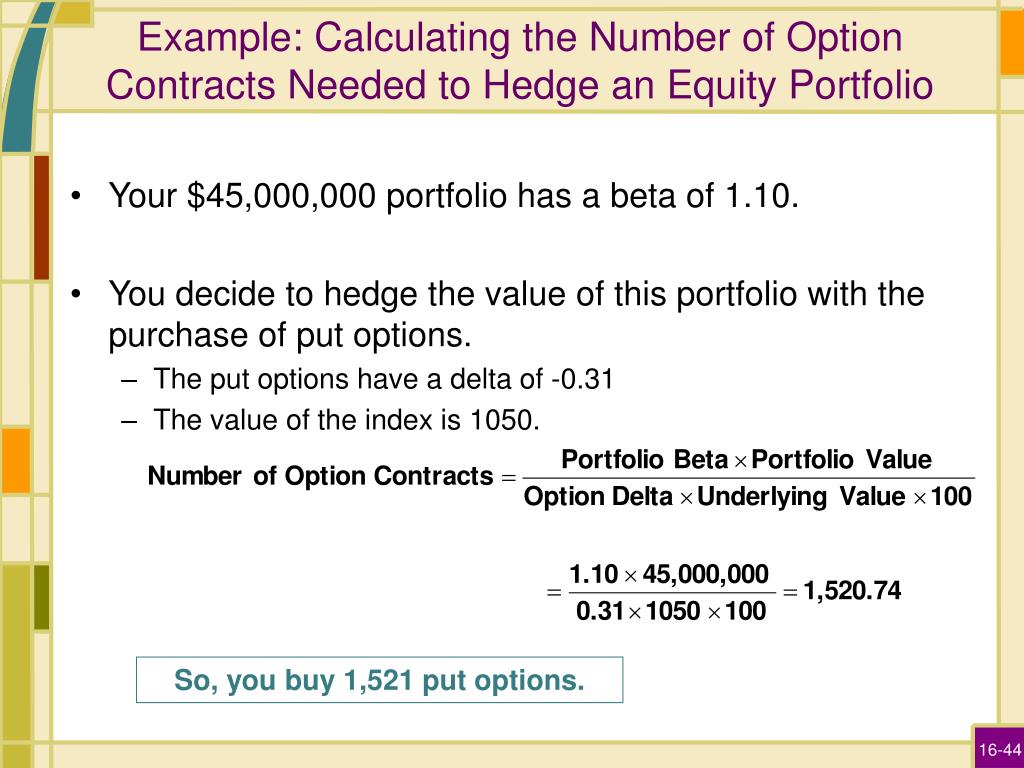Image resolution: width=1024 pixels, height=768 pixels.
Task: Click the first bullet point marker
Action: click(x=76, y=196)
